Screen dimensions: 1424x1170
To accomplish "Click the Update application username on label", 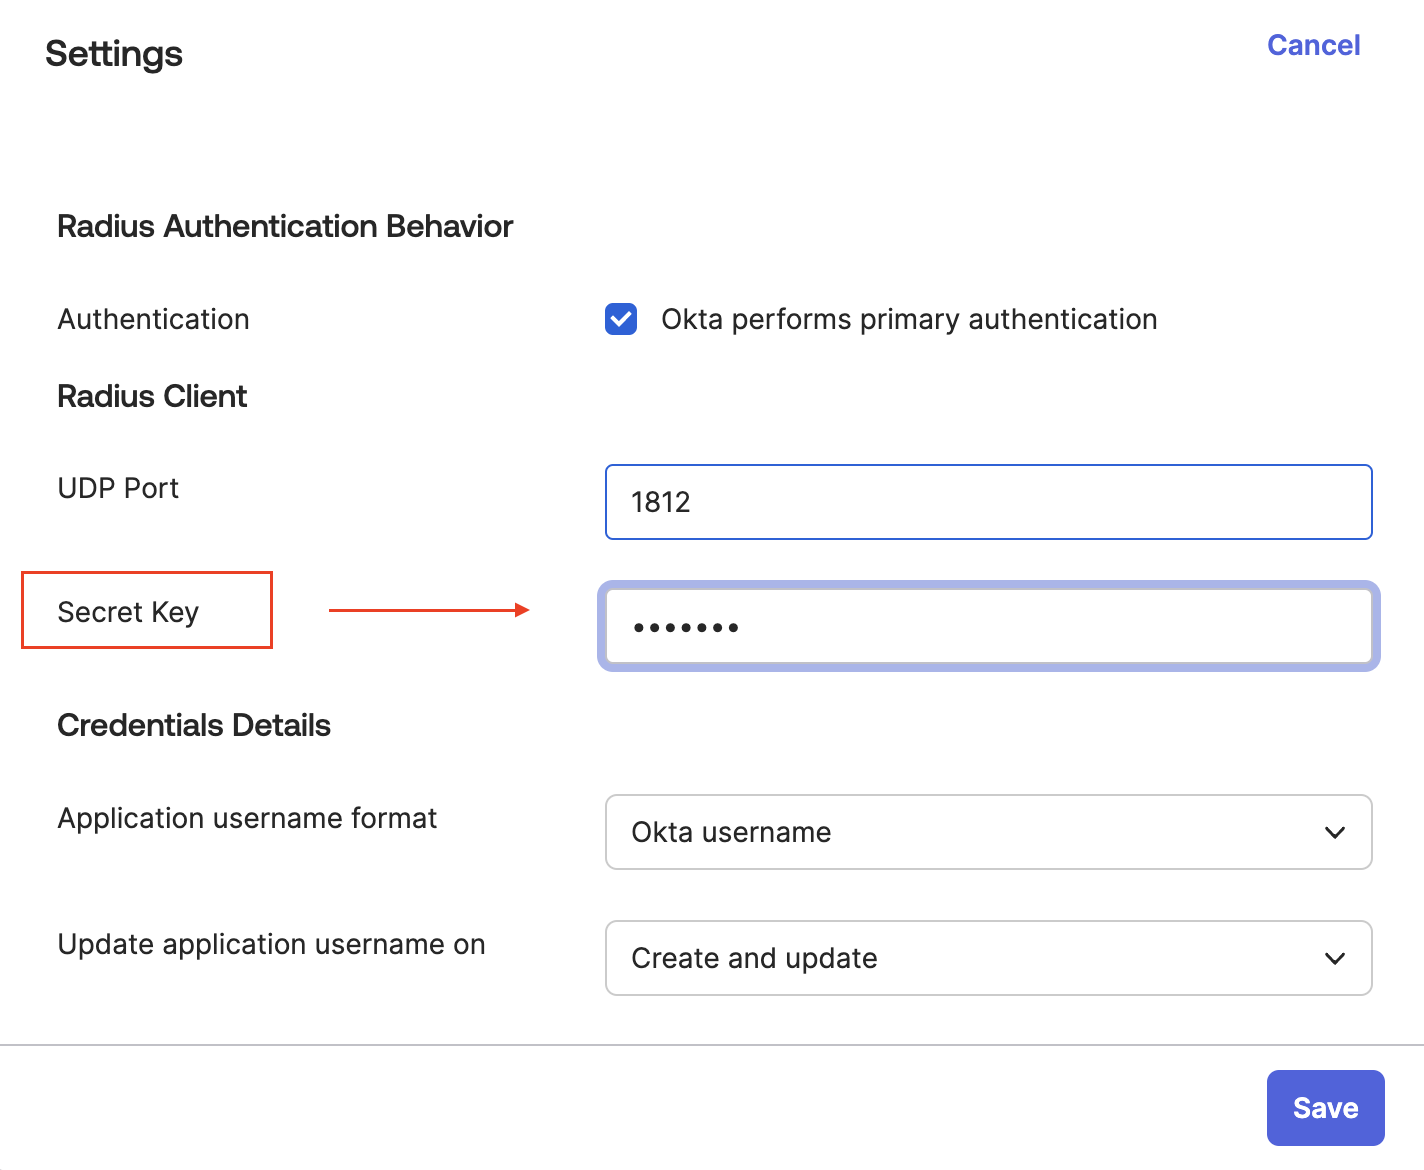I will (x=271, y=944).
